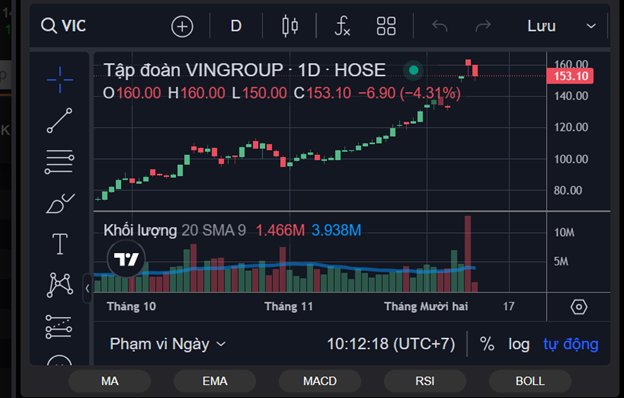Open the Fibonacci retracement tool
624x398 pixels.
59,162
